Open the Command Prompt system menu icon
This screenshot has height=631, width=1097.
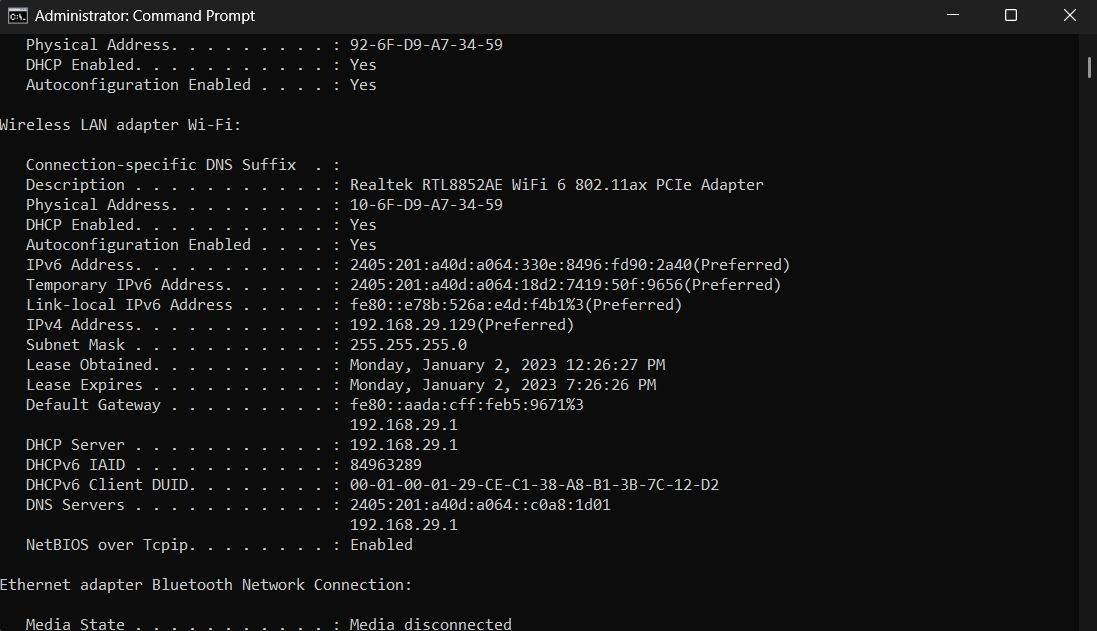point(17,15)
